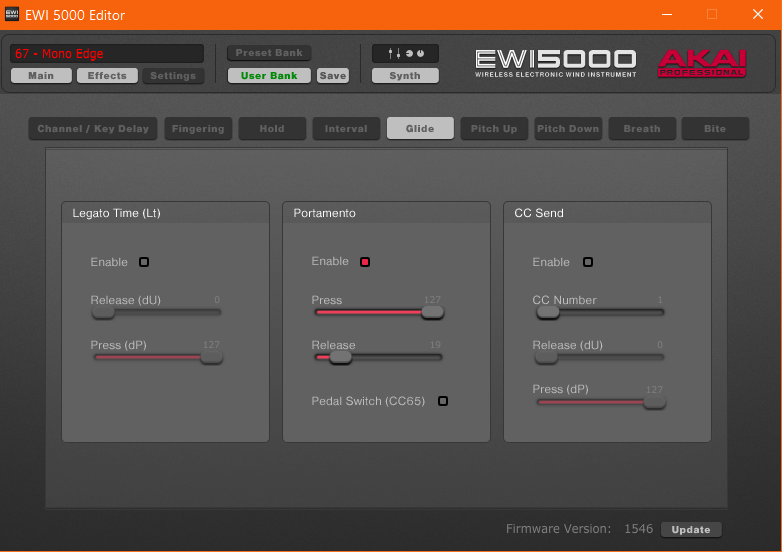Select the Glide tab
782x552 pixels.
pos(420,129)
